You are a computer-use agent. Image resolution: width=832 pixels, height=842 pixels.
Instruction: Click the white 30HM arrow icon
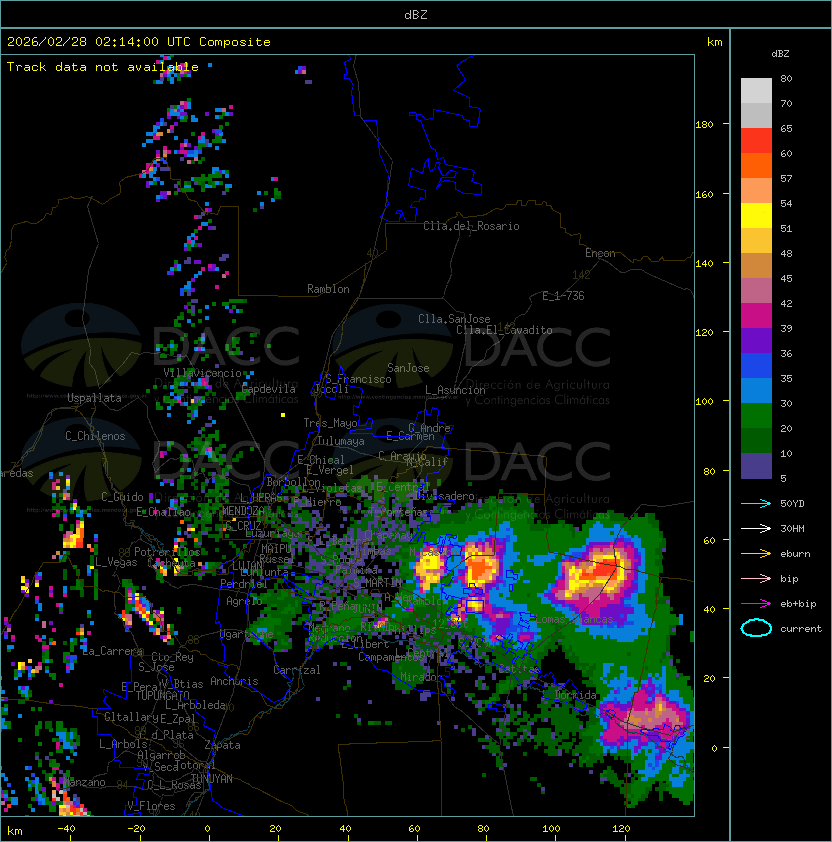pyautogui.click(x=756, y=528)
